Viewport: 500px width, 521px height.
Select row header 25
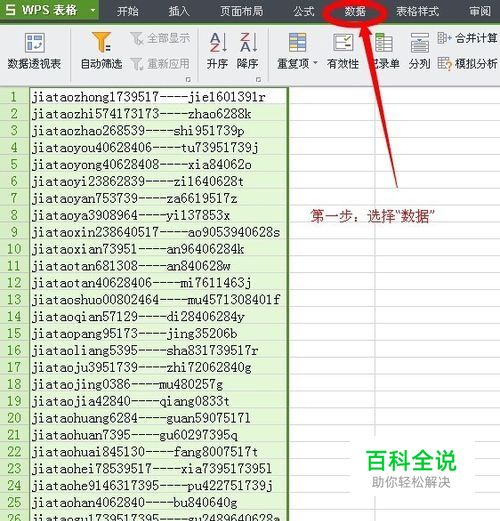coord(14,502)
